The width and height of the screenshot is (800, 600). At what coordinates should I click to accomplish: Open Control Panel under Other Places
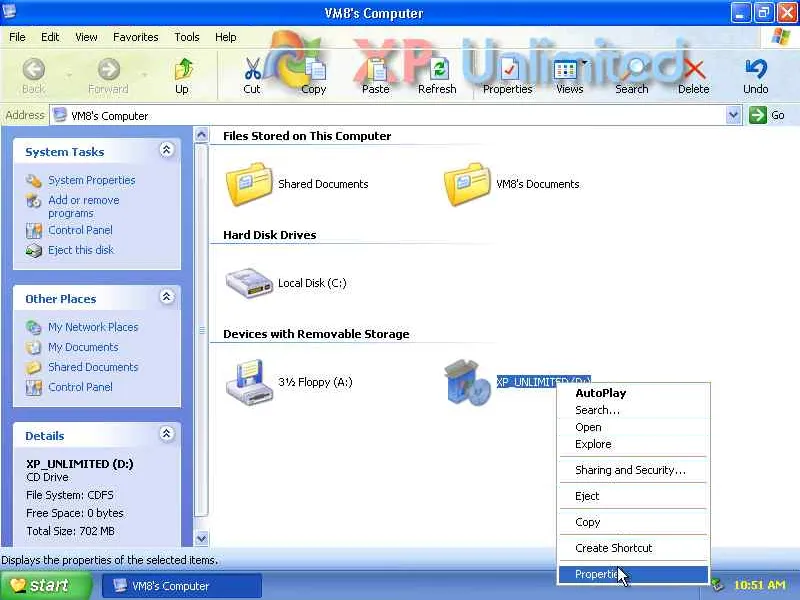[x=80, y=387]
